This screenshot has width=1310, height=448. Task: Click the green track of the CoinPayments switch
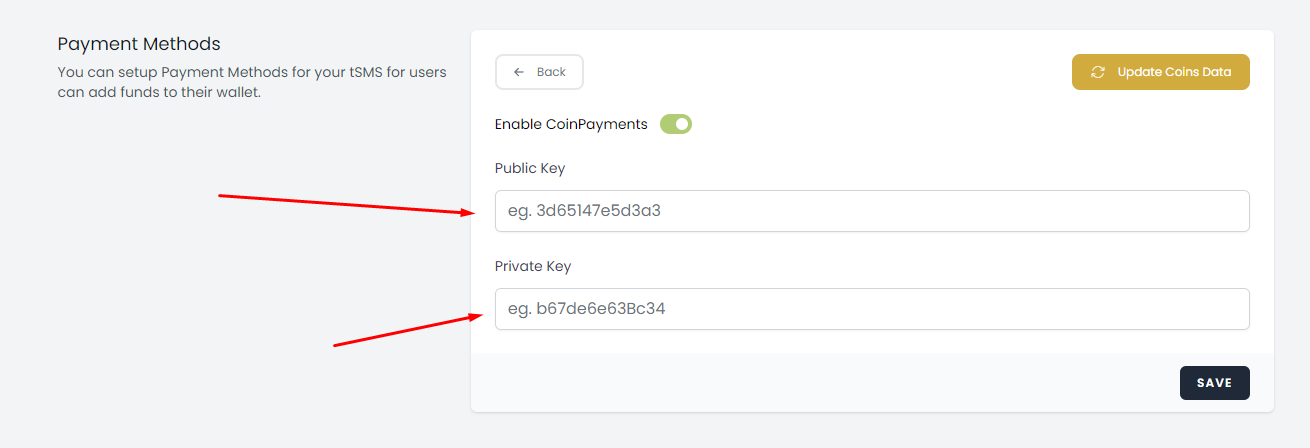click(x=668, y=124)
